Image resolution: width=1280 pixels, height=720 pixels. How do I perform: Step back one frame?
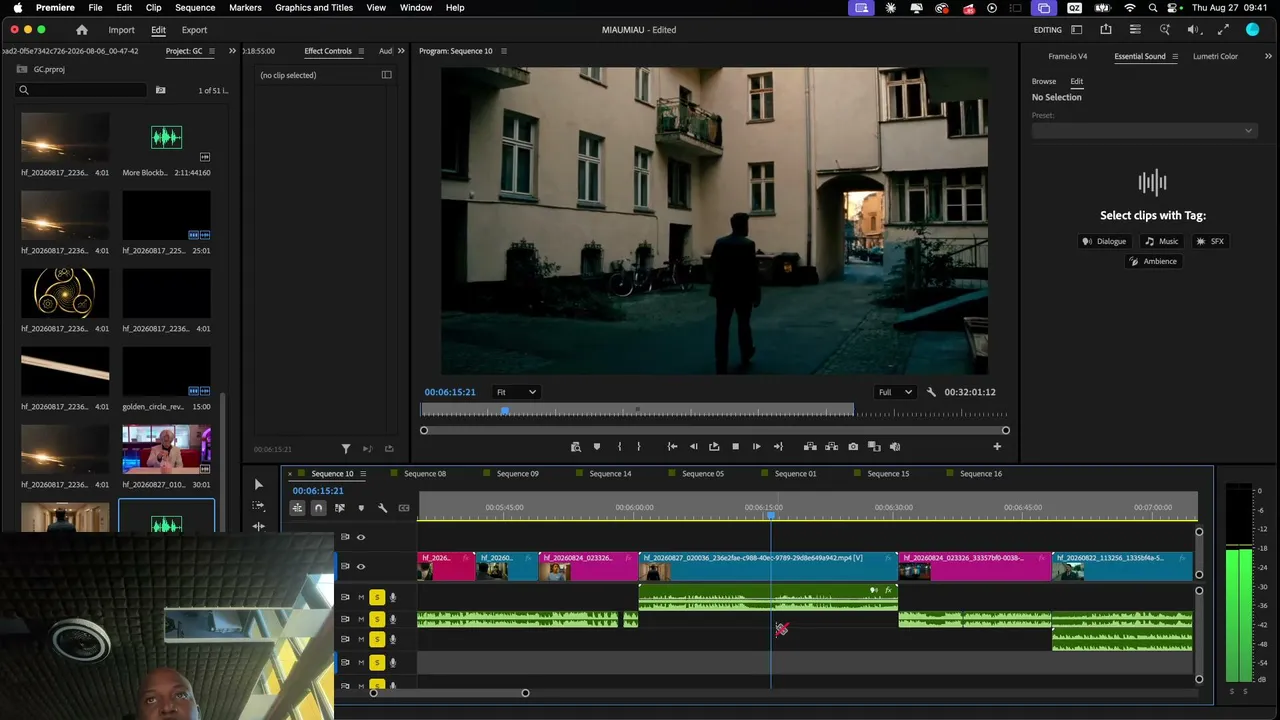pyautogui.click(x=694, y=447)
